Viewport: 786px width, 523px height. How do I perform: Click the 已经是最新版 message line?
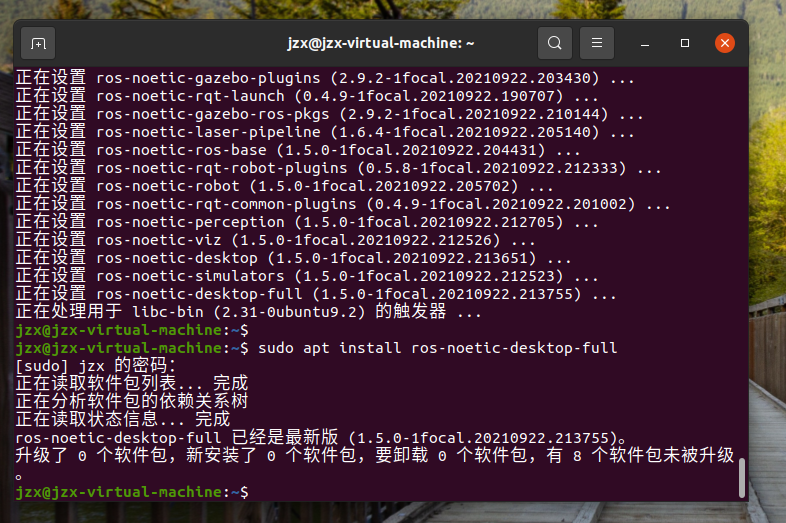pos(321,438)
